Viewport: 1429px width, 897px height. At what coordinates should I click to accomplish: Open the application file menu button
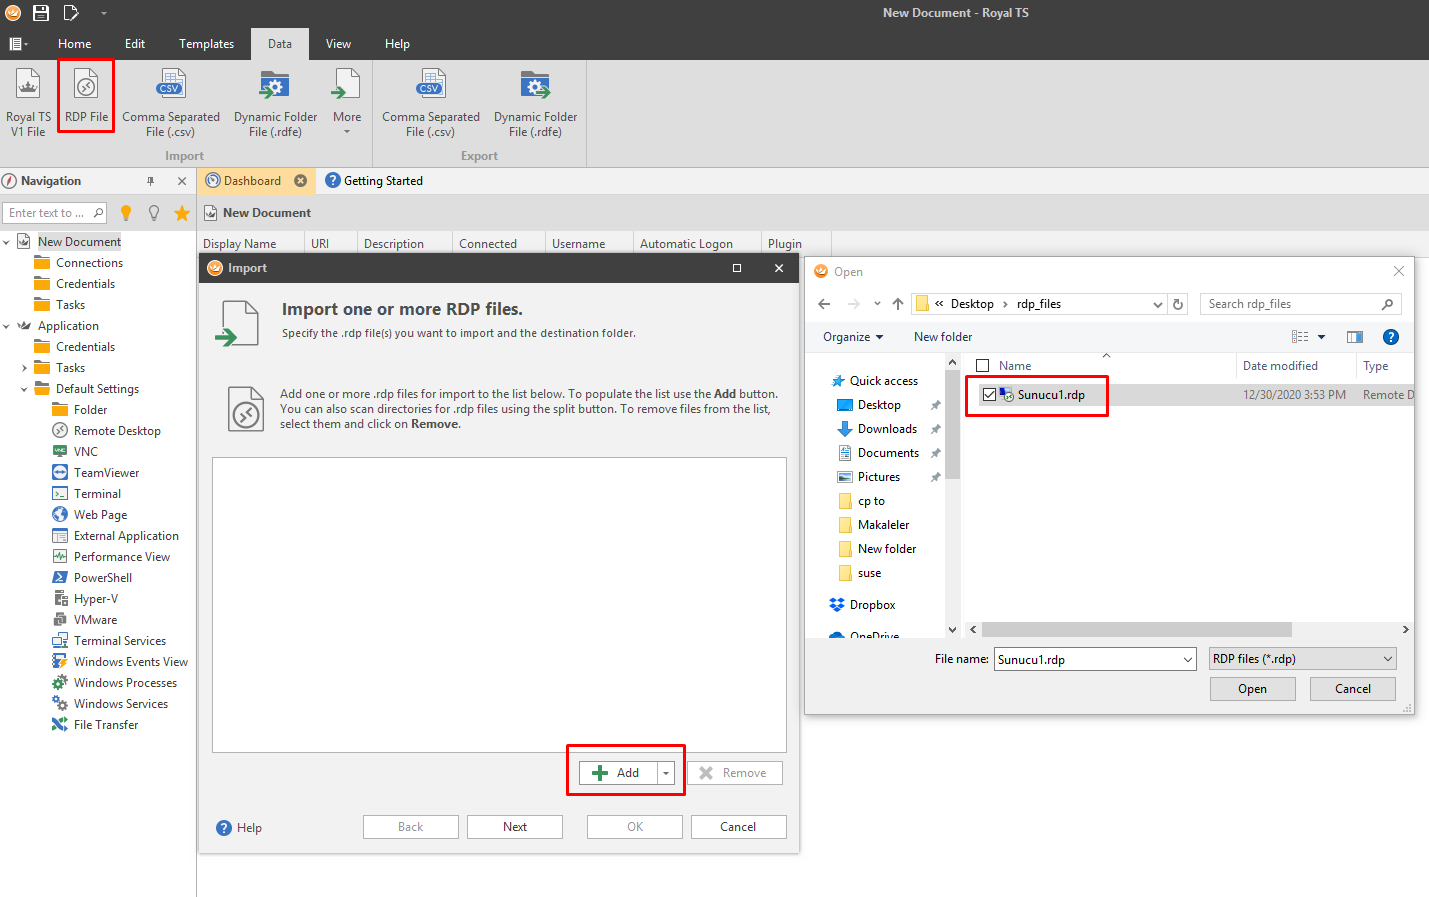18,44
